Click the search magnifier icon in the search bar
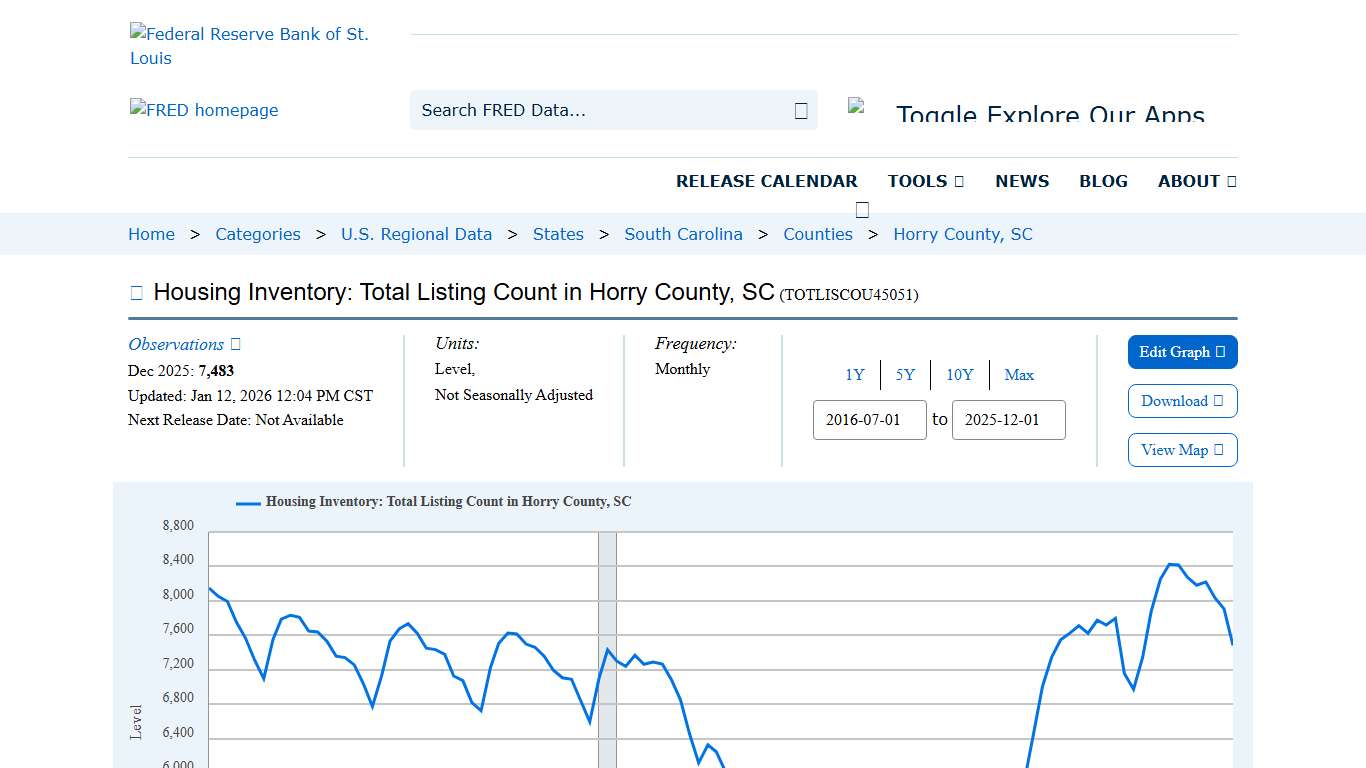Image resolution: width=1366 pixels, height=768 pixels. [800, 110]
